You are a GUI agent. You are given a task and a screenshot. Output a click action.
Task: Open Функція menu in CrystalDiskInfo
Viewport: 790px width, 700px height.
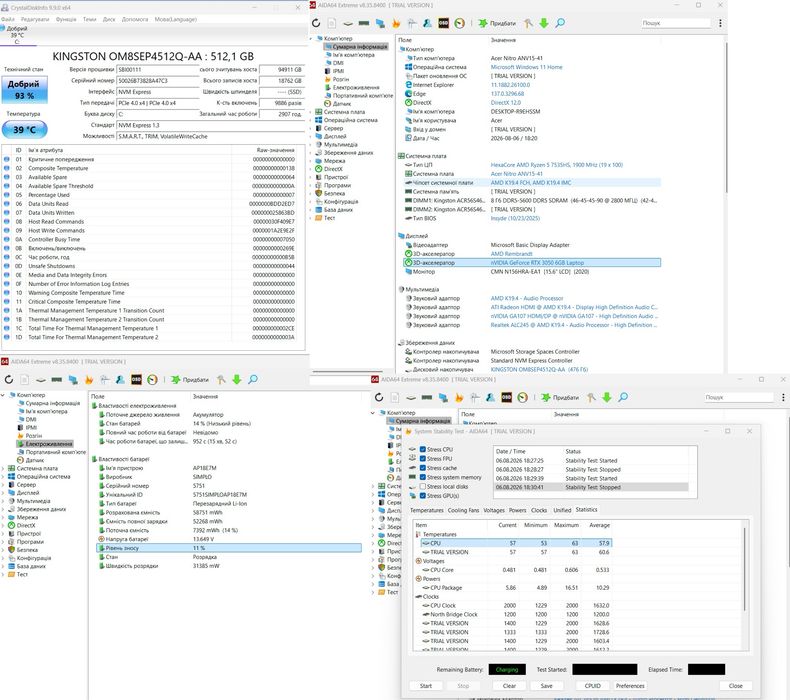coord(66,19)
